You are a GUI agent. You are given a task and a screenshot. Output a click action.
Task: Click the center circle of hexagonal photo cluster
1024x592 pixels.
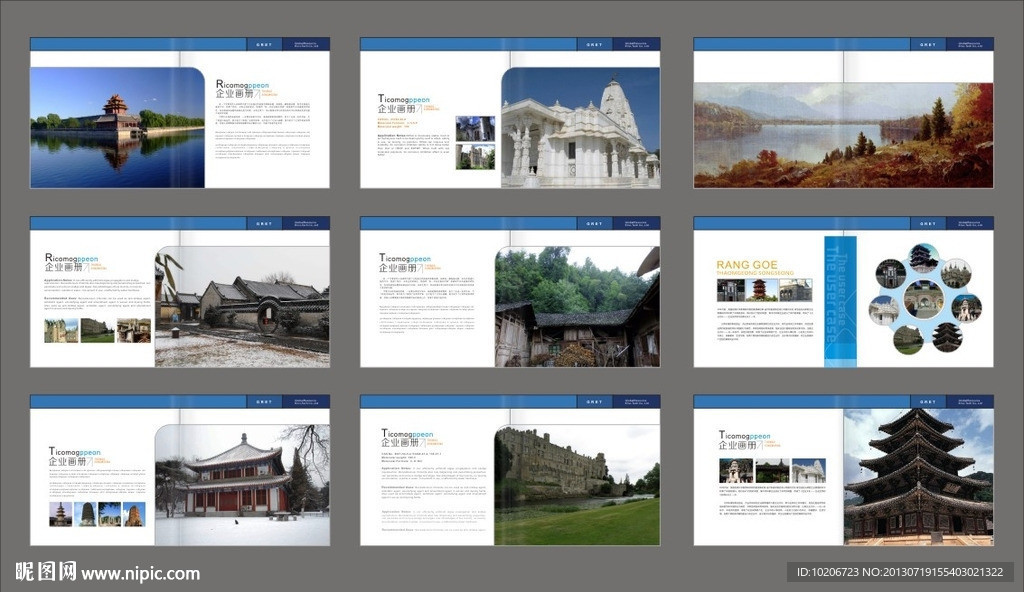[924, 299]
